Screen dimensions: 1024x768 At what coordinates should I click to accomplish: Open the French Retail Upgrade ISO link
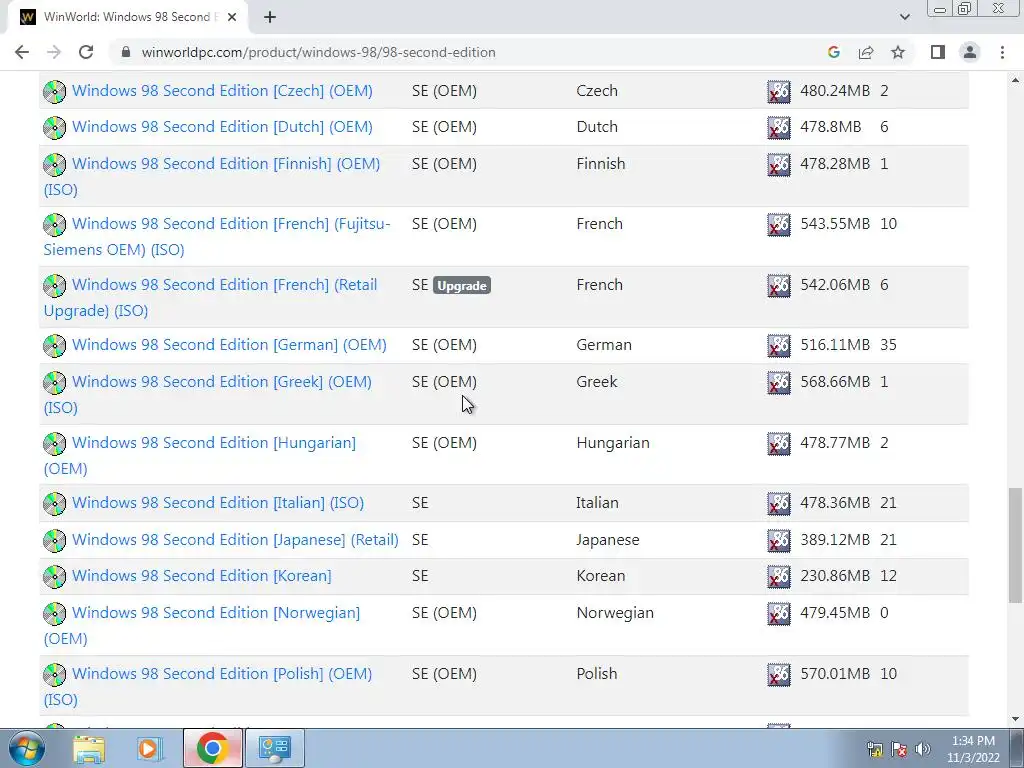point(210,297)
